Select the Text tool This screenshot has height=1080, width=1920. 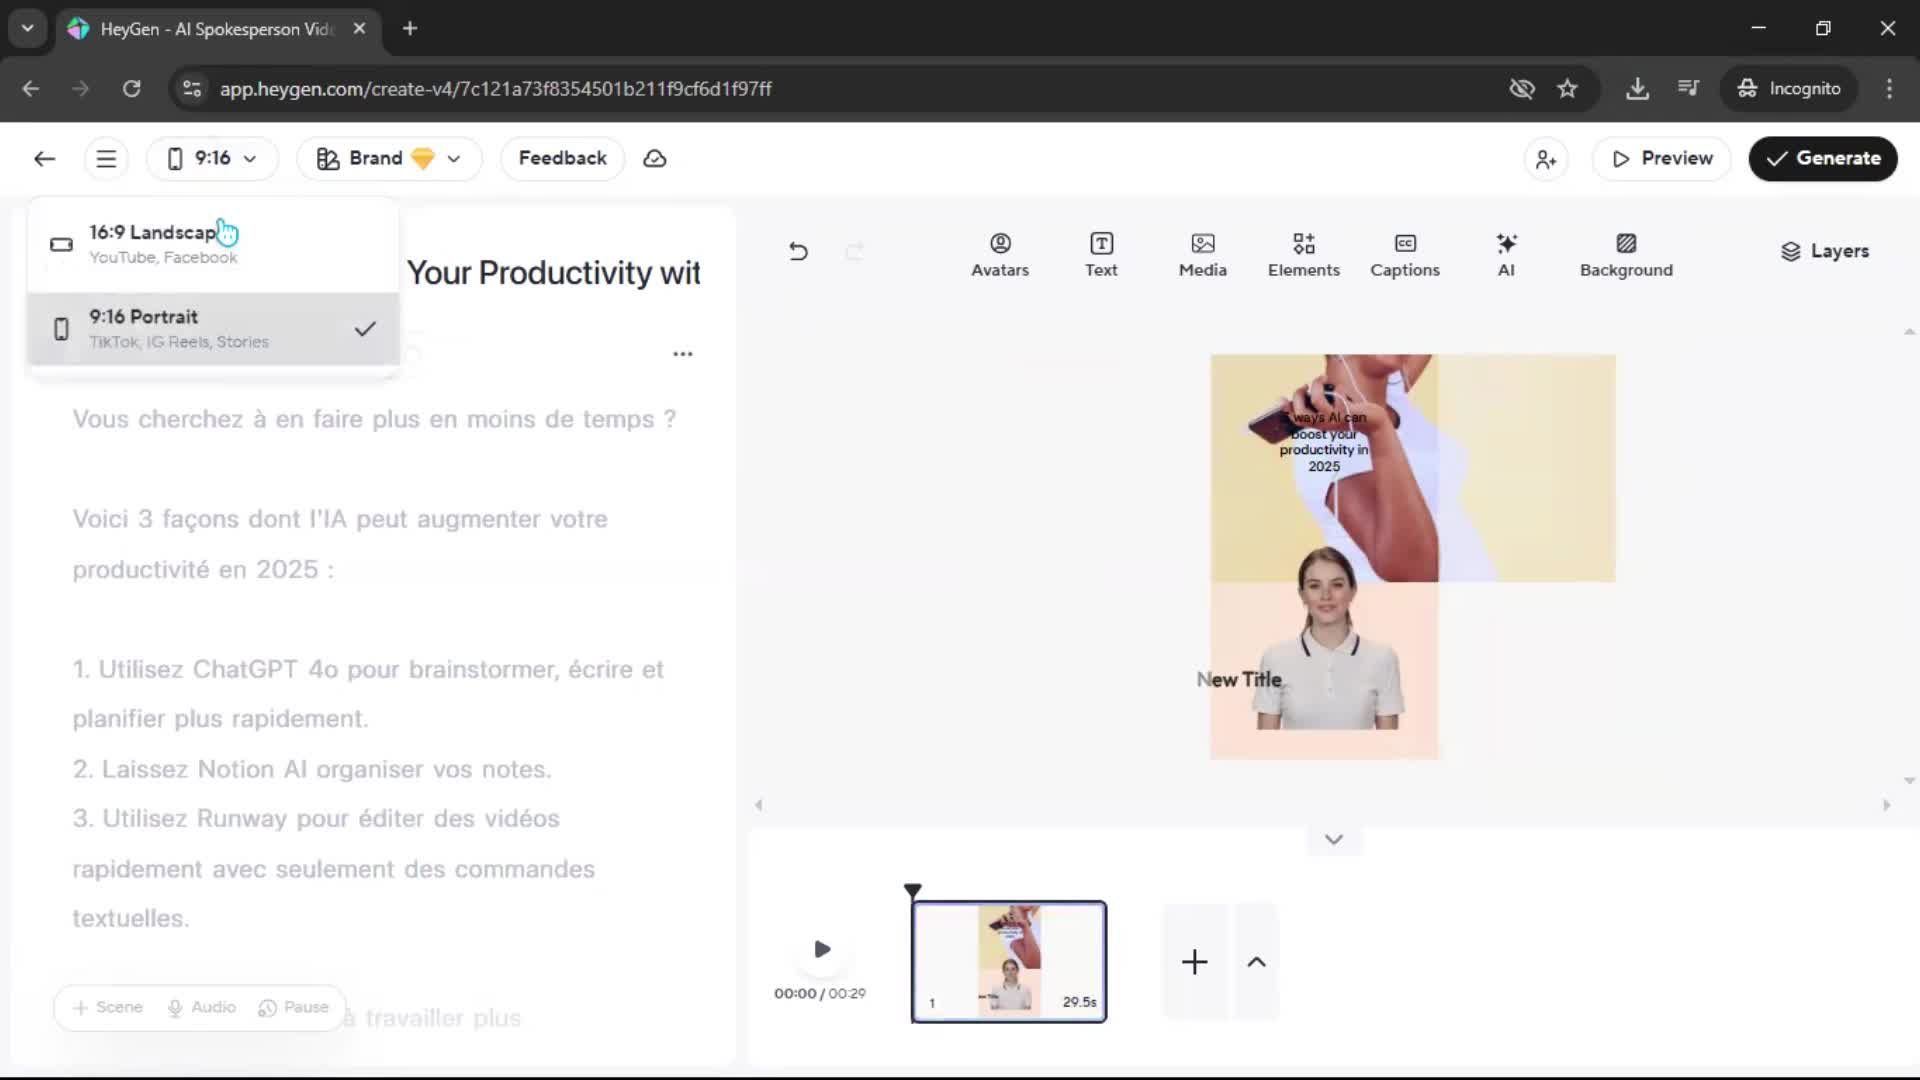(x=1100, y=254)
